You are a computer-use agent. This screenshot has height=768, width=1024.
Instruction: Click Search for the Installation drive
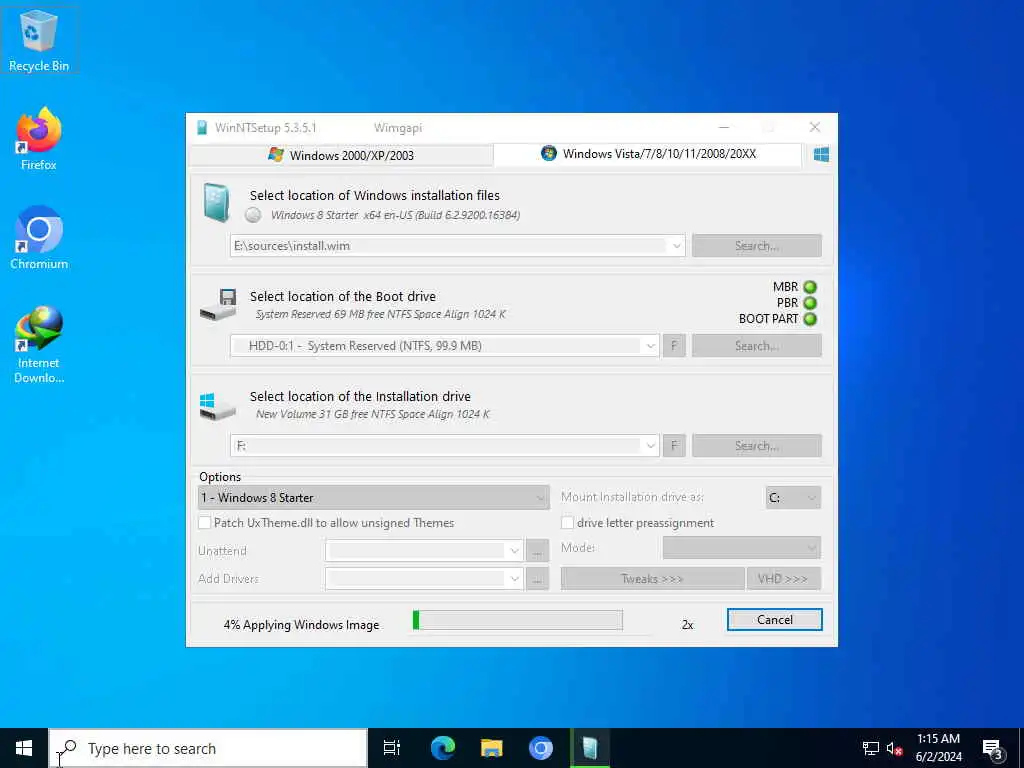tap(756, 445)
